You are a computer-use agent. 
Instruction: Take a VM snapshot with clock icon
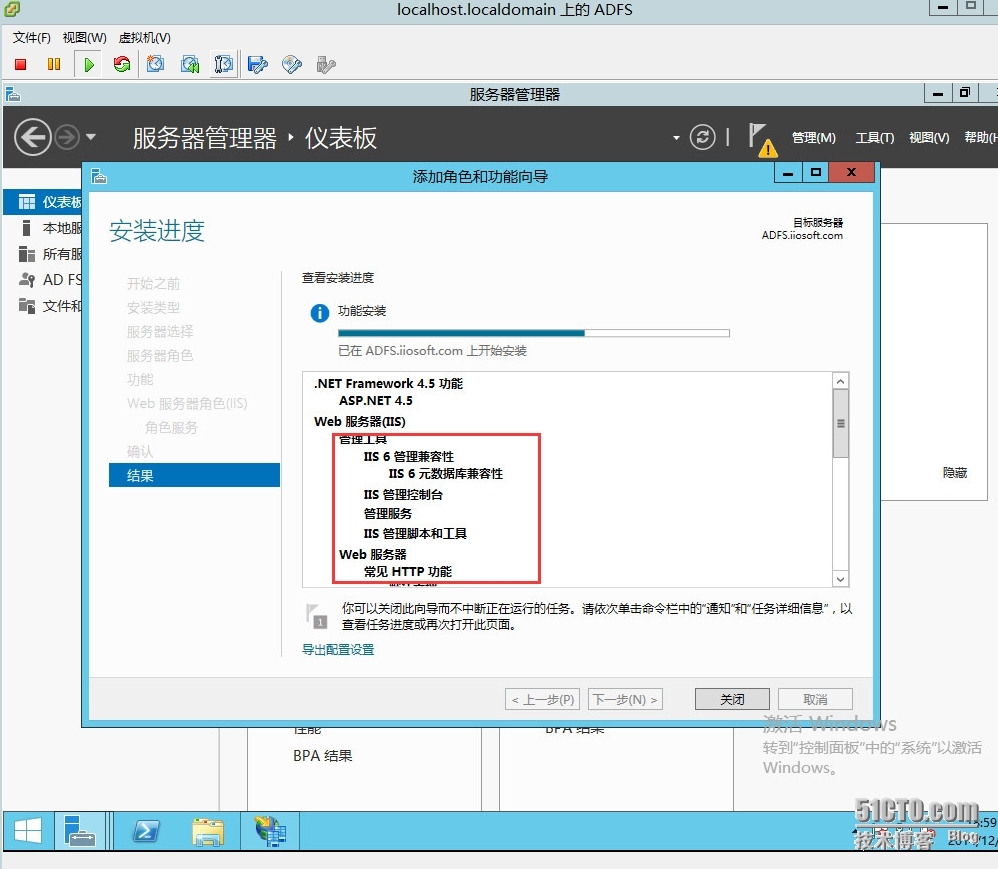tap(155, 64)
